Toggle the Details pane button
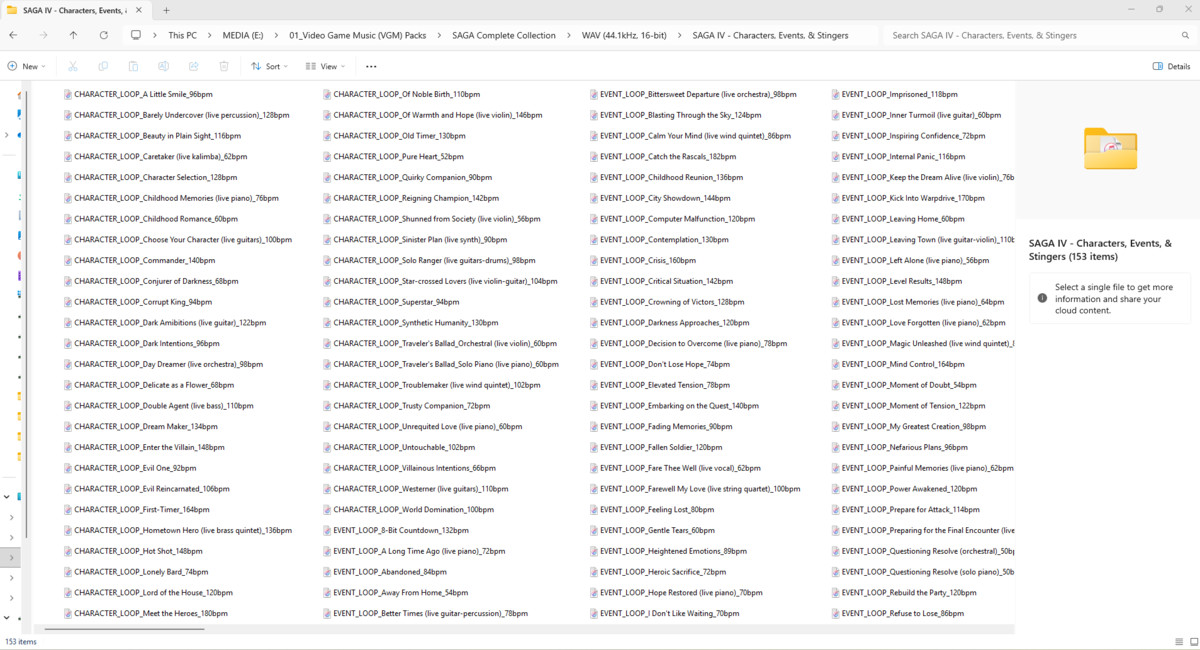Image resolution: width=1200 pixels, height=650 pixels. (x=1171, y=66)
